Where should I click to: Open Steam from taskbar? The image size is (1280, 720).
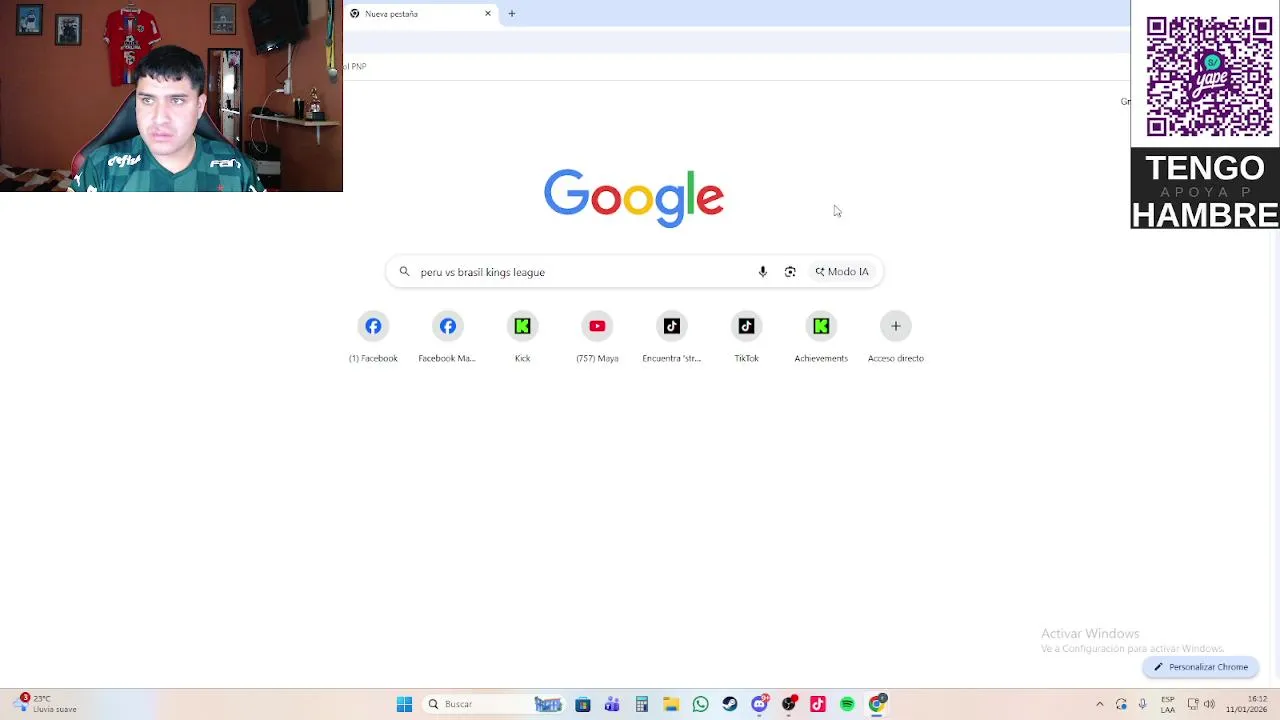click(x=729, y=704)
